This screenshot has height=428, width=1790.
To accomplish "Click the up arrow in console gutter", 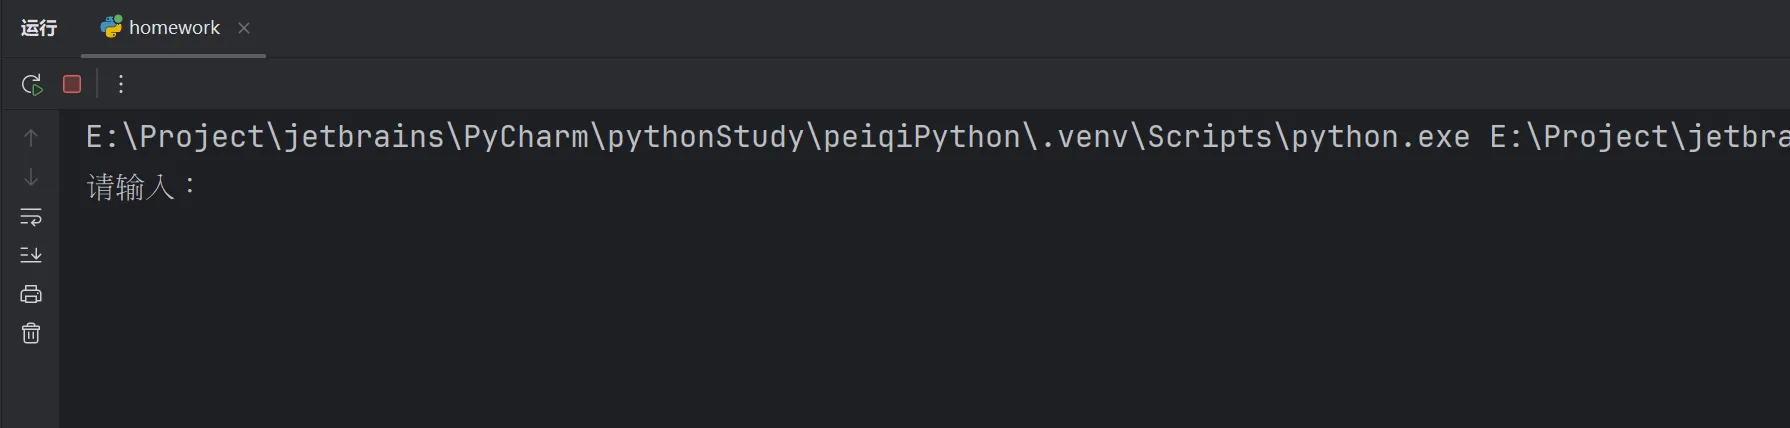I will [31, 137].
